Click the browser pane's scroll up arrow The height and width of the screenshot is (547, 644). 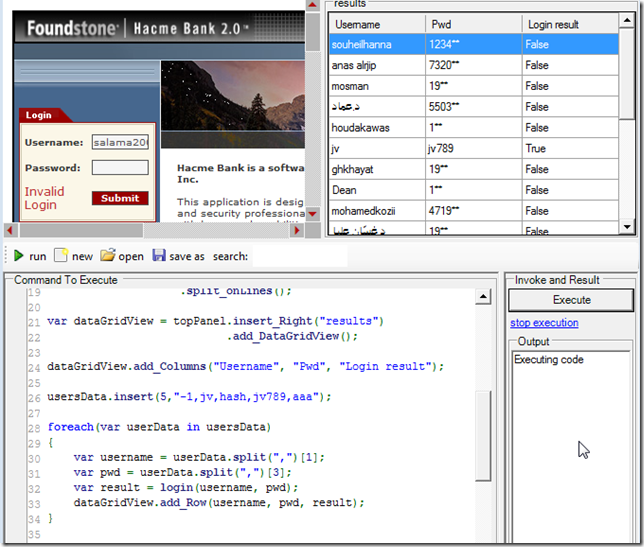[x=312, y=7]
